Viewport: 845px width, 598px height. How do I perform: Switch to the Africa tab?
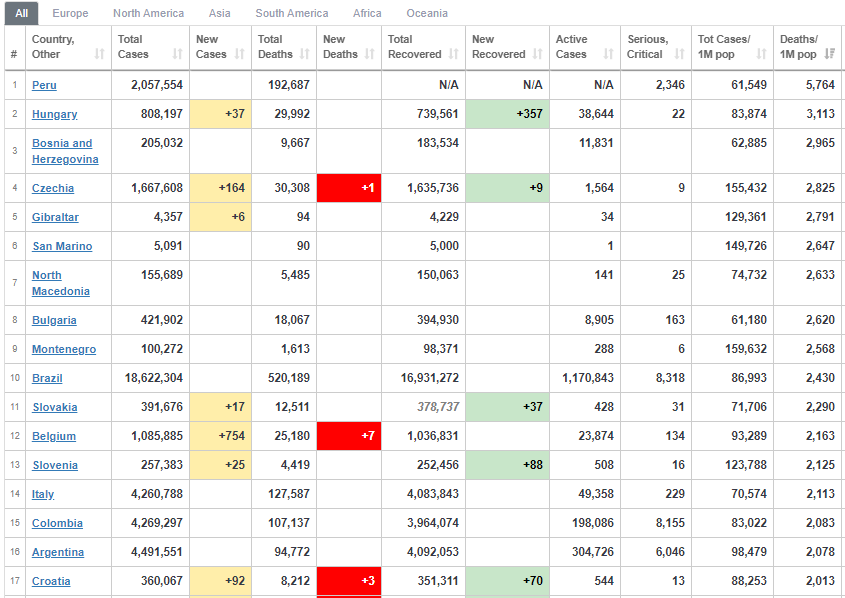point(367,13)
